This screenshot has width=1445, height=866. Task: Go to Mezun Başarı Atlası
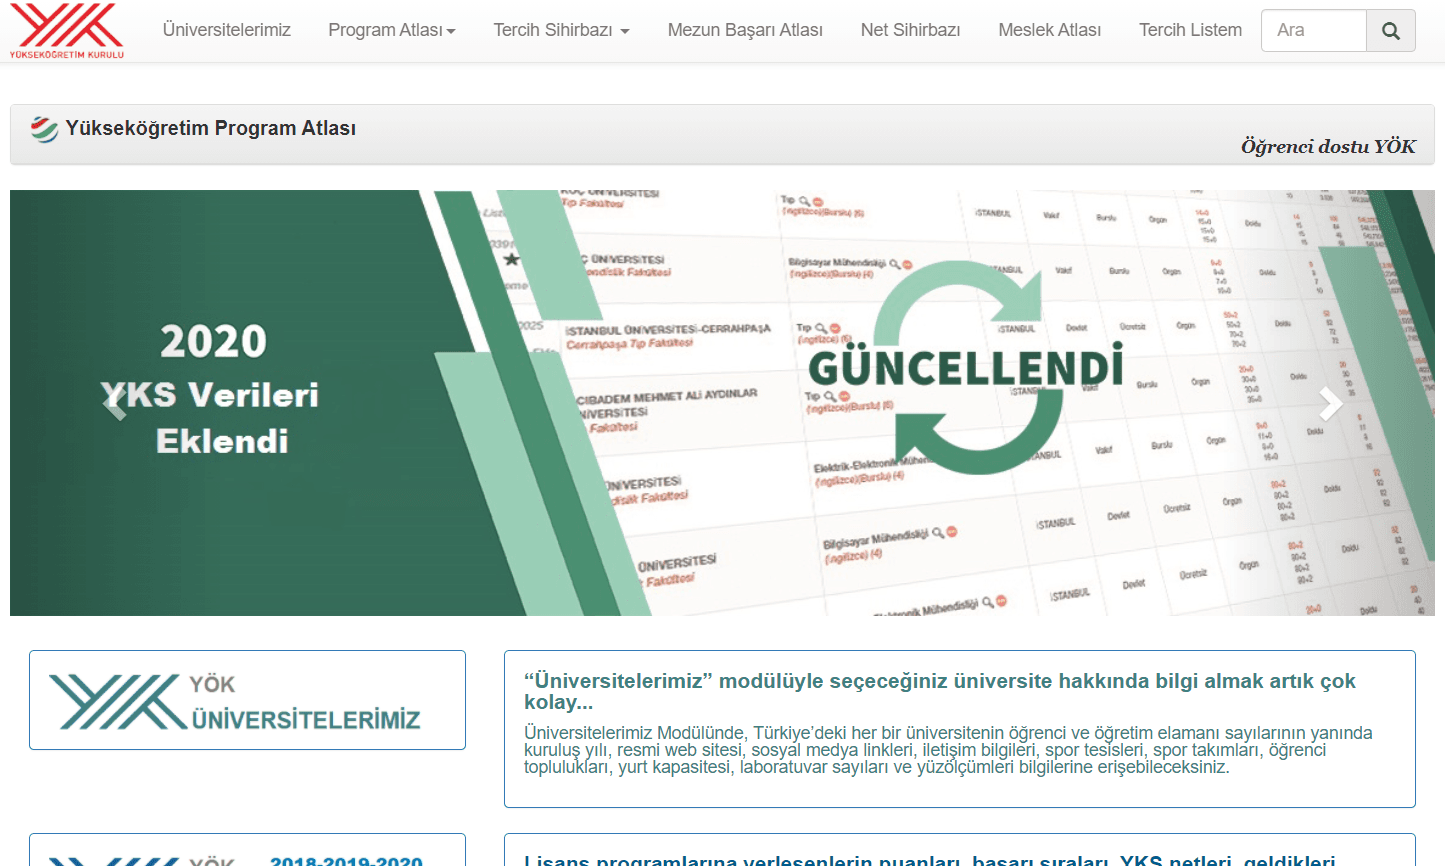point(745,30)
